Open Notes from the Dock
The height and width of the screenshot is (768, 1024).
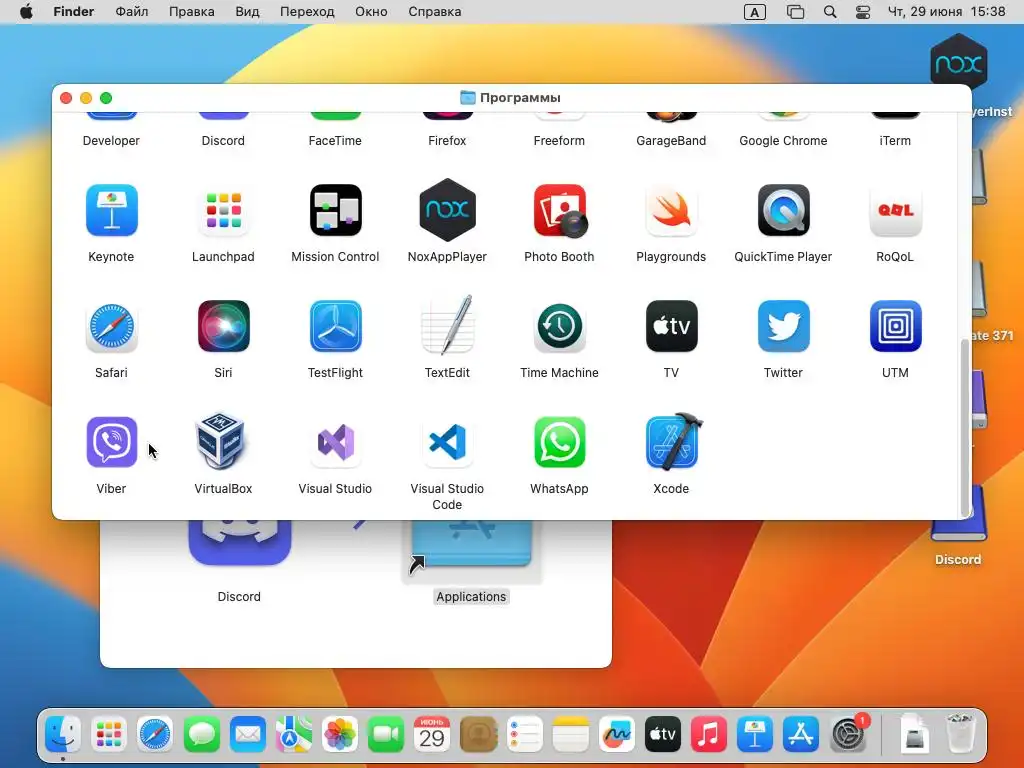click(x=571, y=735)
